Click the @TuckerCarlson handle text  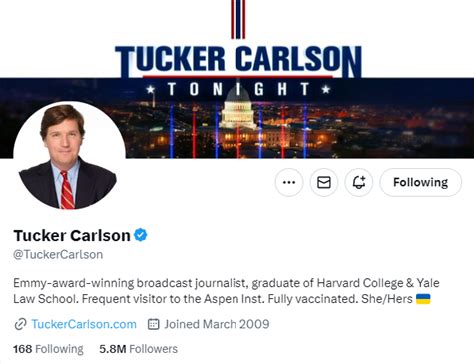pos(58,255)
